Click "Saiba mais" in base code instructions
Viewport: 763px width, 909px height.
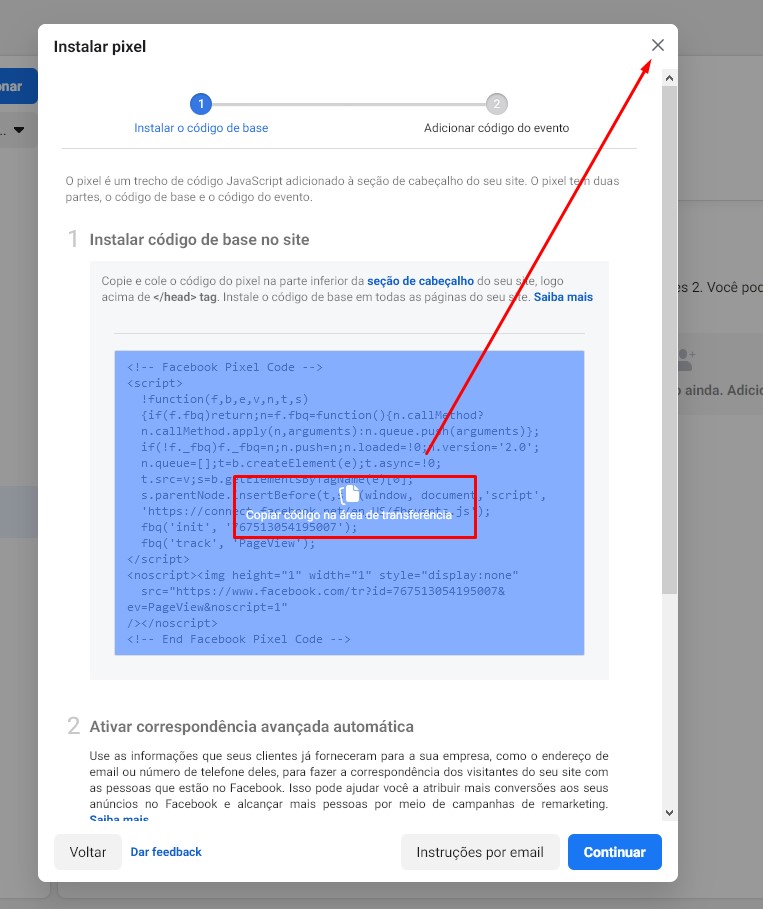pyautogui.click(x=563, y=297)
